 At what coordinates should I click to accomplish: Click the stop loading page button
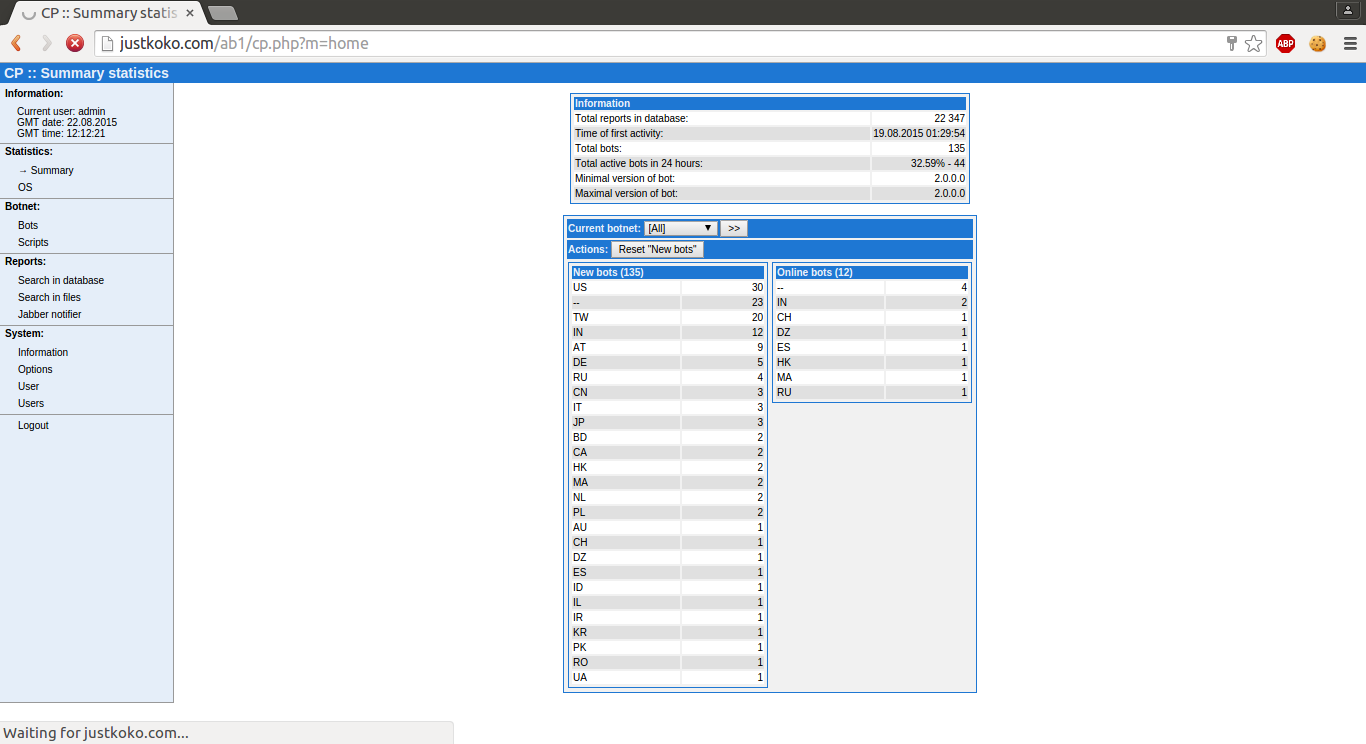pos(75,43)
